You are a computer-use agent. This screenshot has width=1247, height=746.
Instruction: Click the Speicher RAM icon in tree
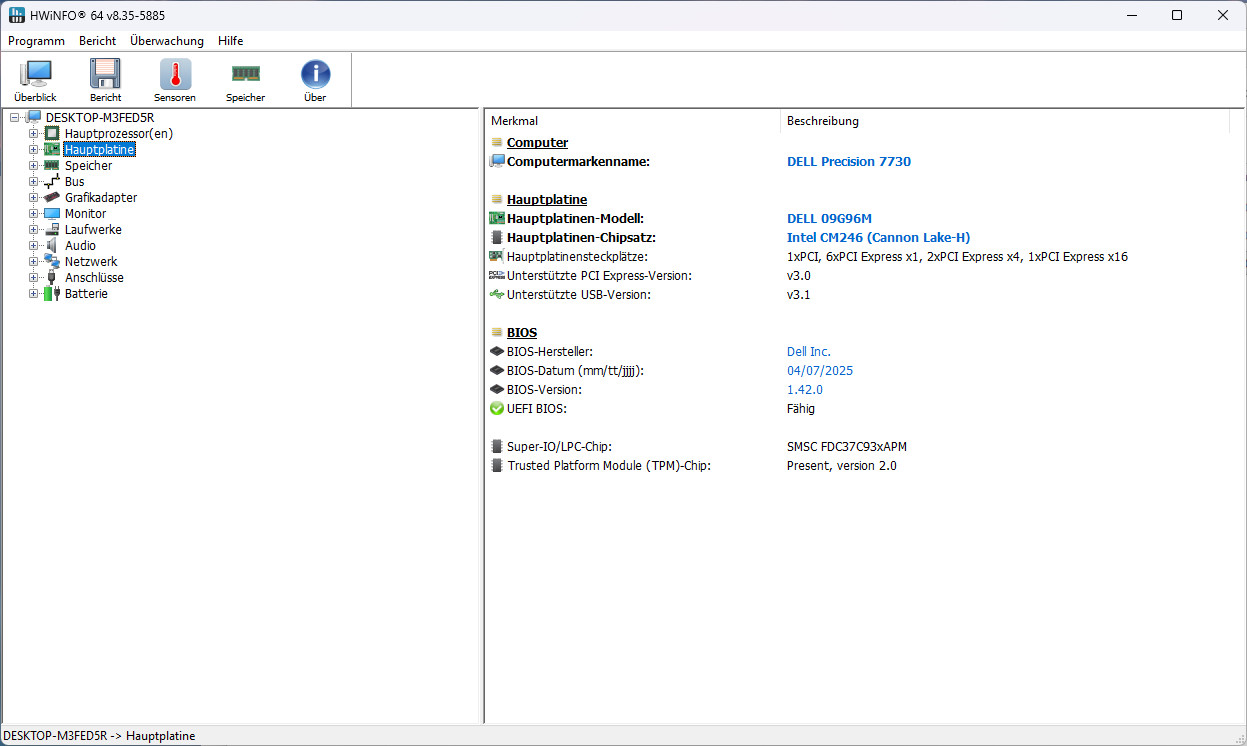(52, 166)
